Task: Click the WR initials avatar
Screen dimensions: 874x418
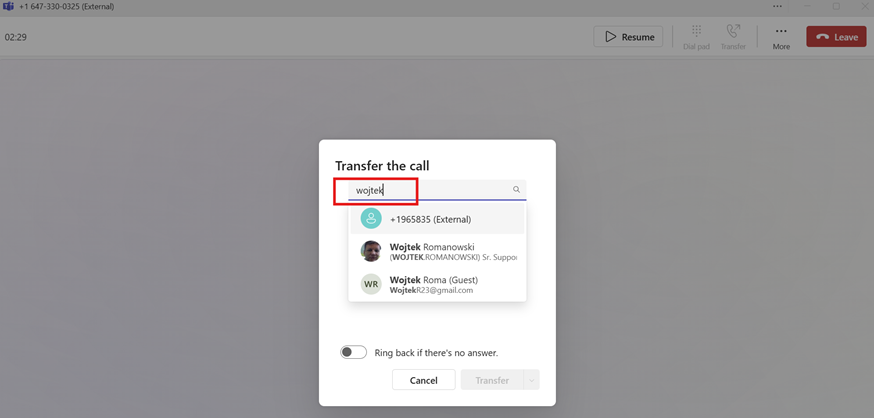Action: coord(371,284)
